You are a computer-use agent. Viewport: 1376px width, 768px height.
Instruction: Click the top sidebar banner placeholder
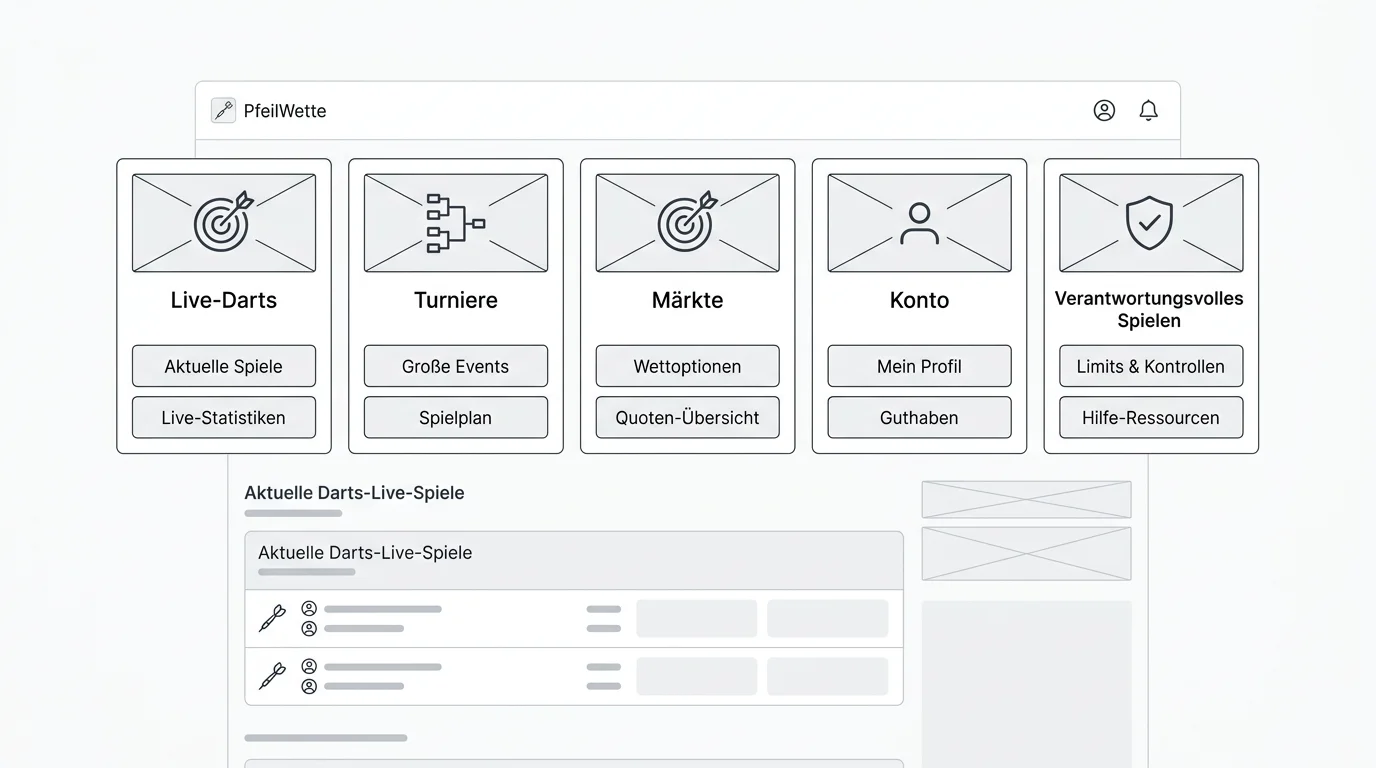pos(1027,499)
